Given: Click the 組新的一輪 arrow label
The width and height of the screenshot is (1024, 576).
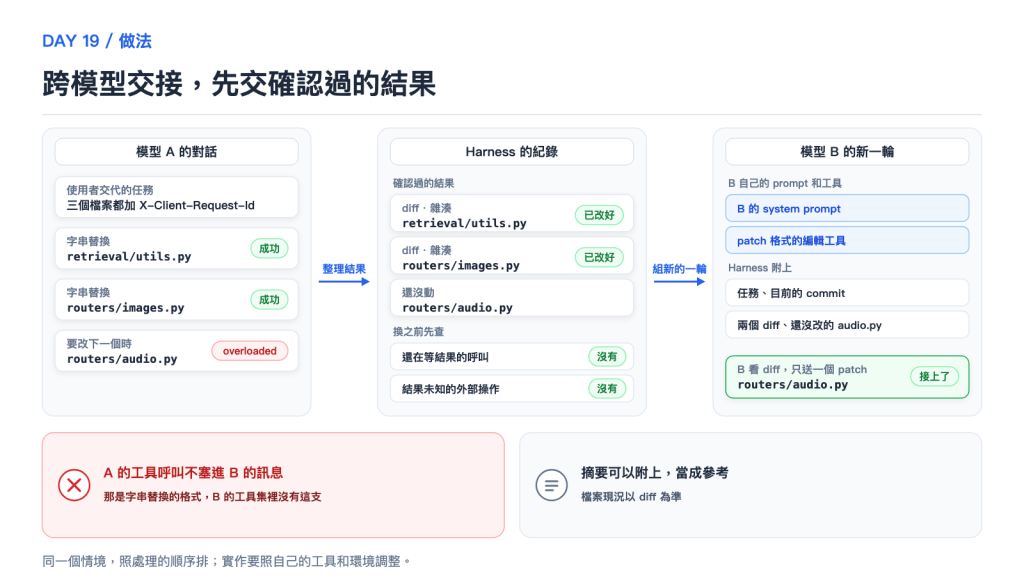Looking at the screenshot, I should coord(679,269).
